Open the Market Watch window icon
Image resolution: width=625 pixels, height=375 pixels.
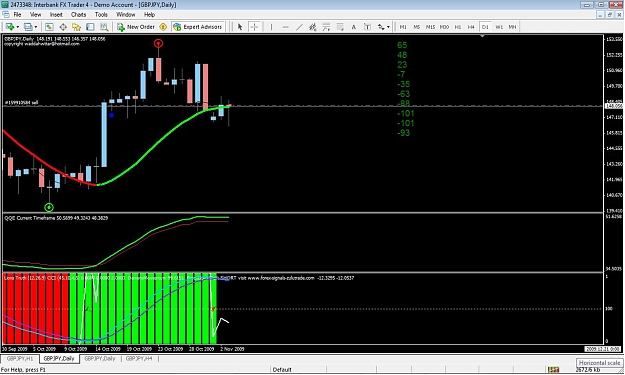49,27
